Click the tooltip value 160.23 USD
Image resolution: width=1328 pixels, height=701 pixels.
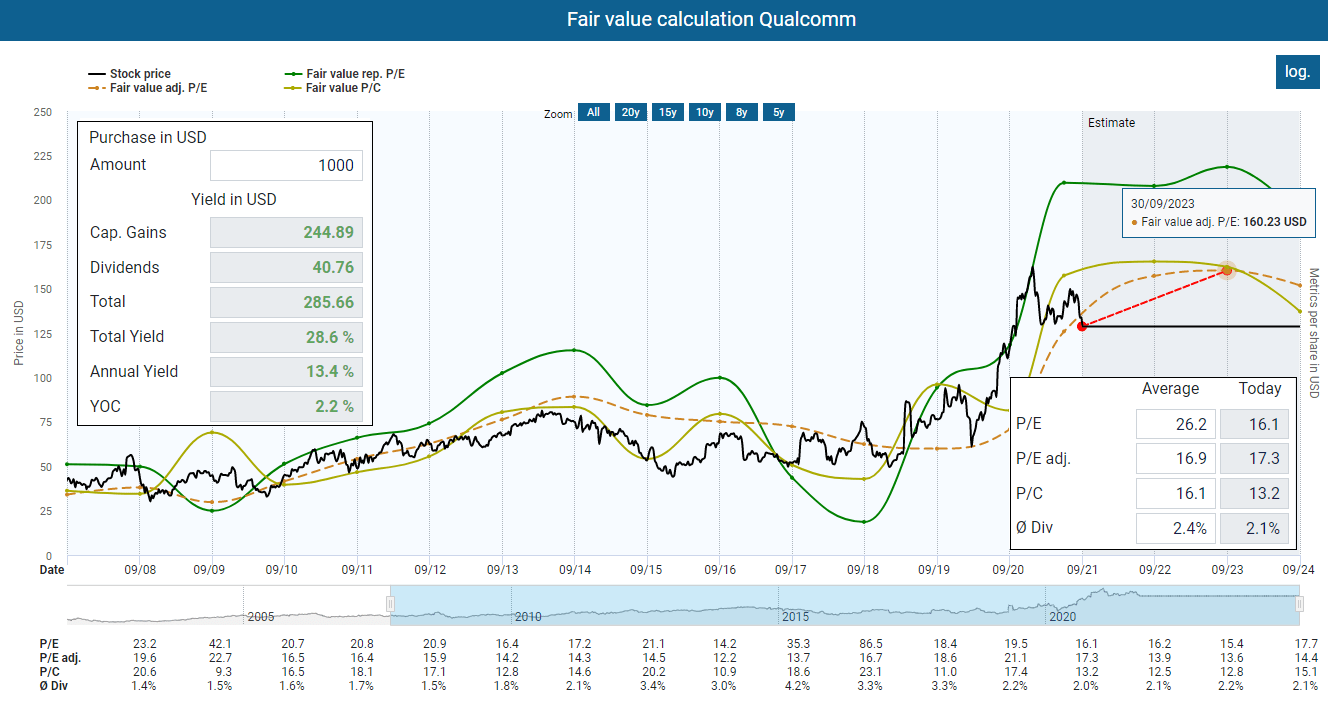point(1274,222)
